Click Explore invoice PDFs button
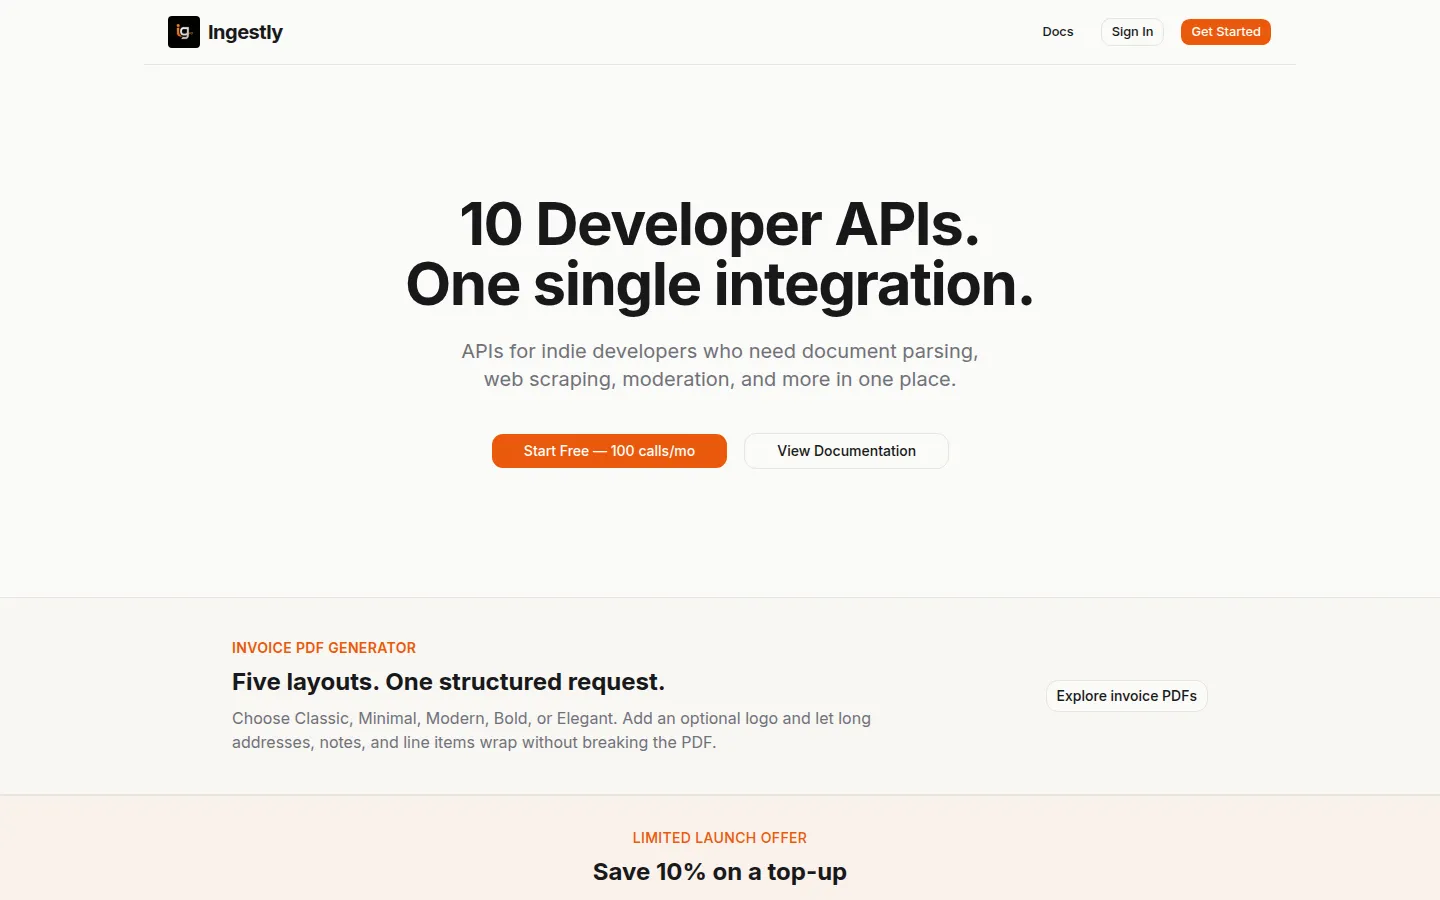Image resolution: width=1440 pixels, height=900 pixels. tap(1126, 696)
